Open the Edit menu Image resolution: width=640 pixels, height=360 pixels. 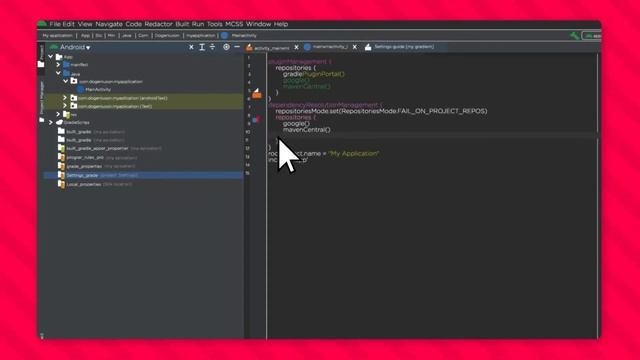pos(69,24)
